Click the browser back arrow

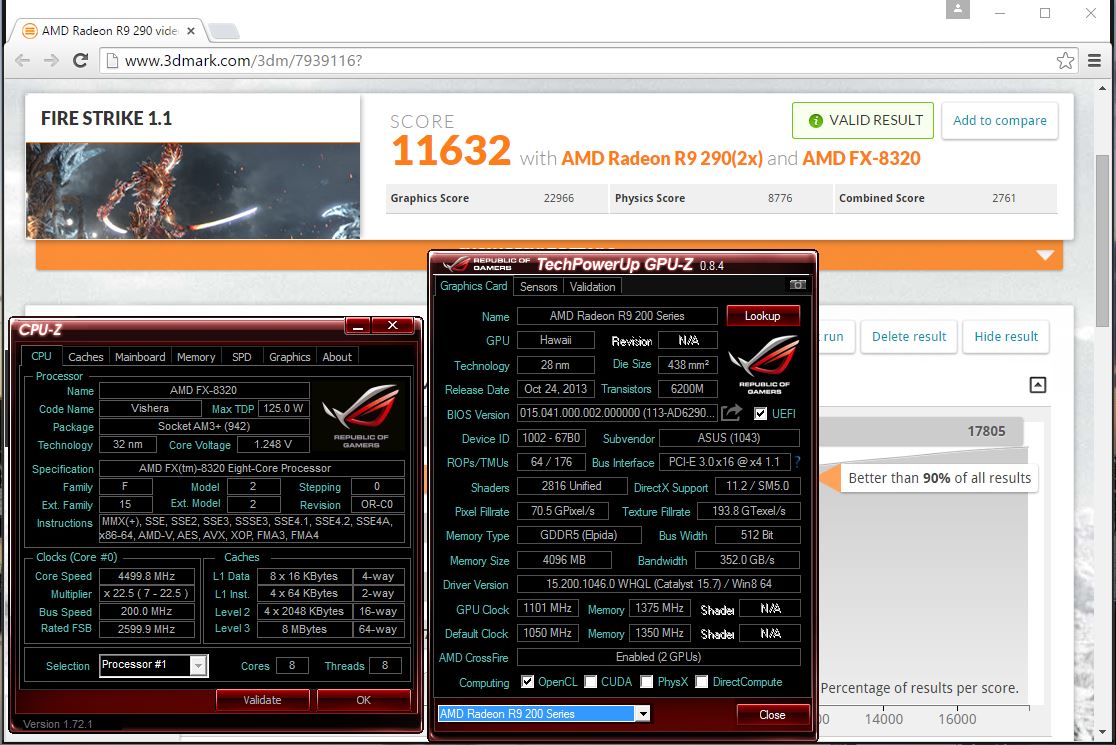(23, 60)
